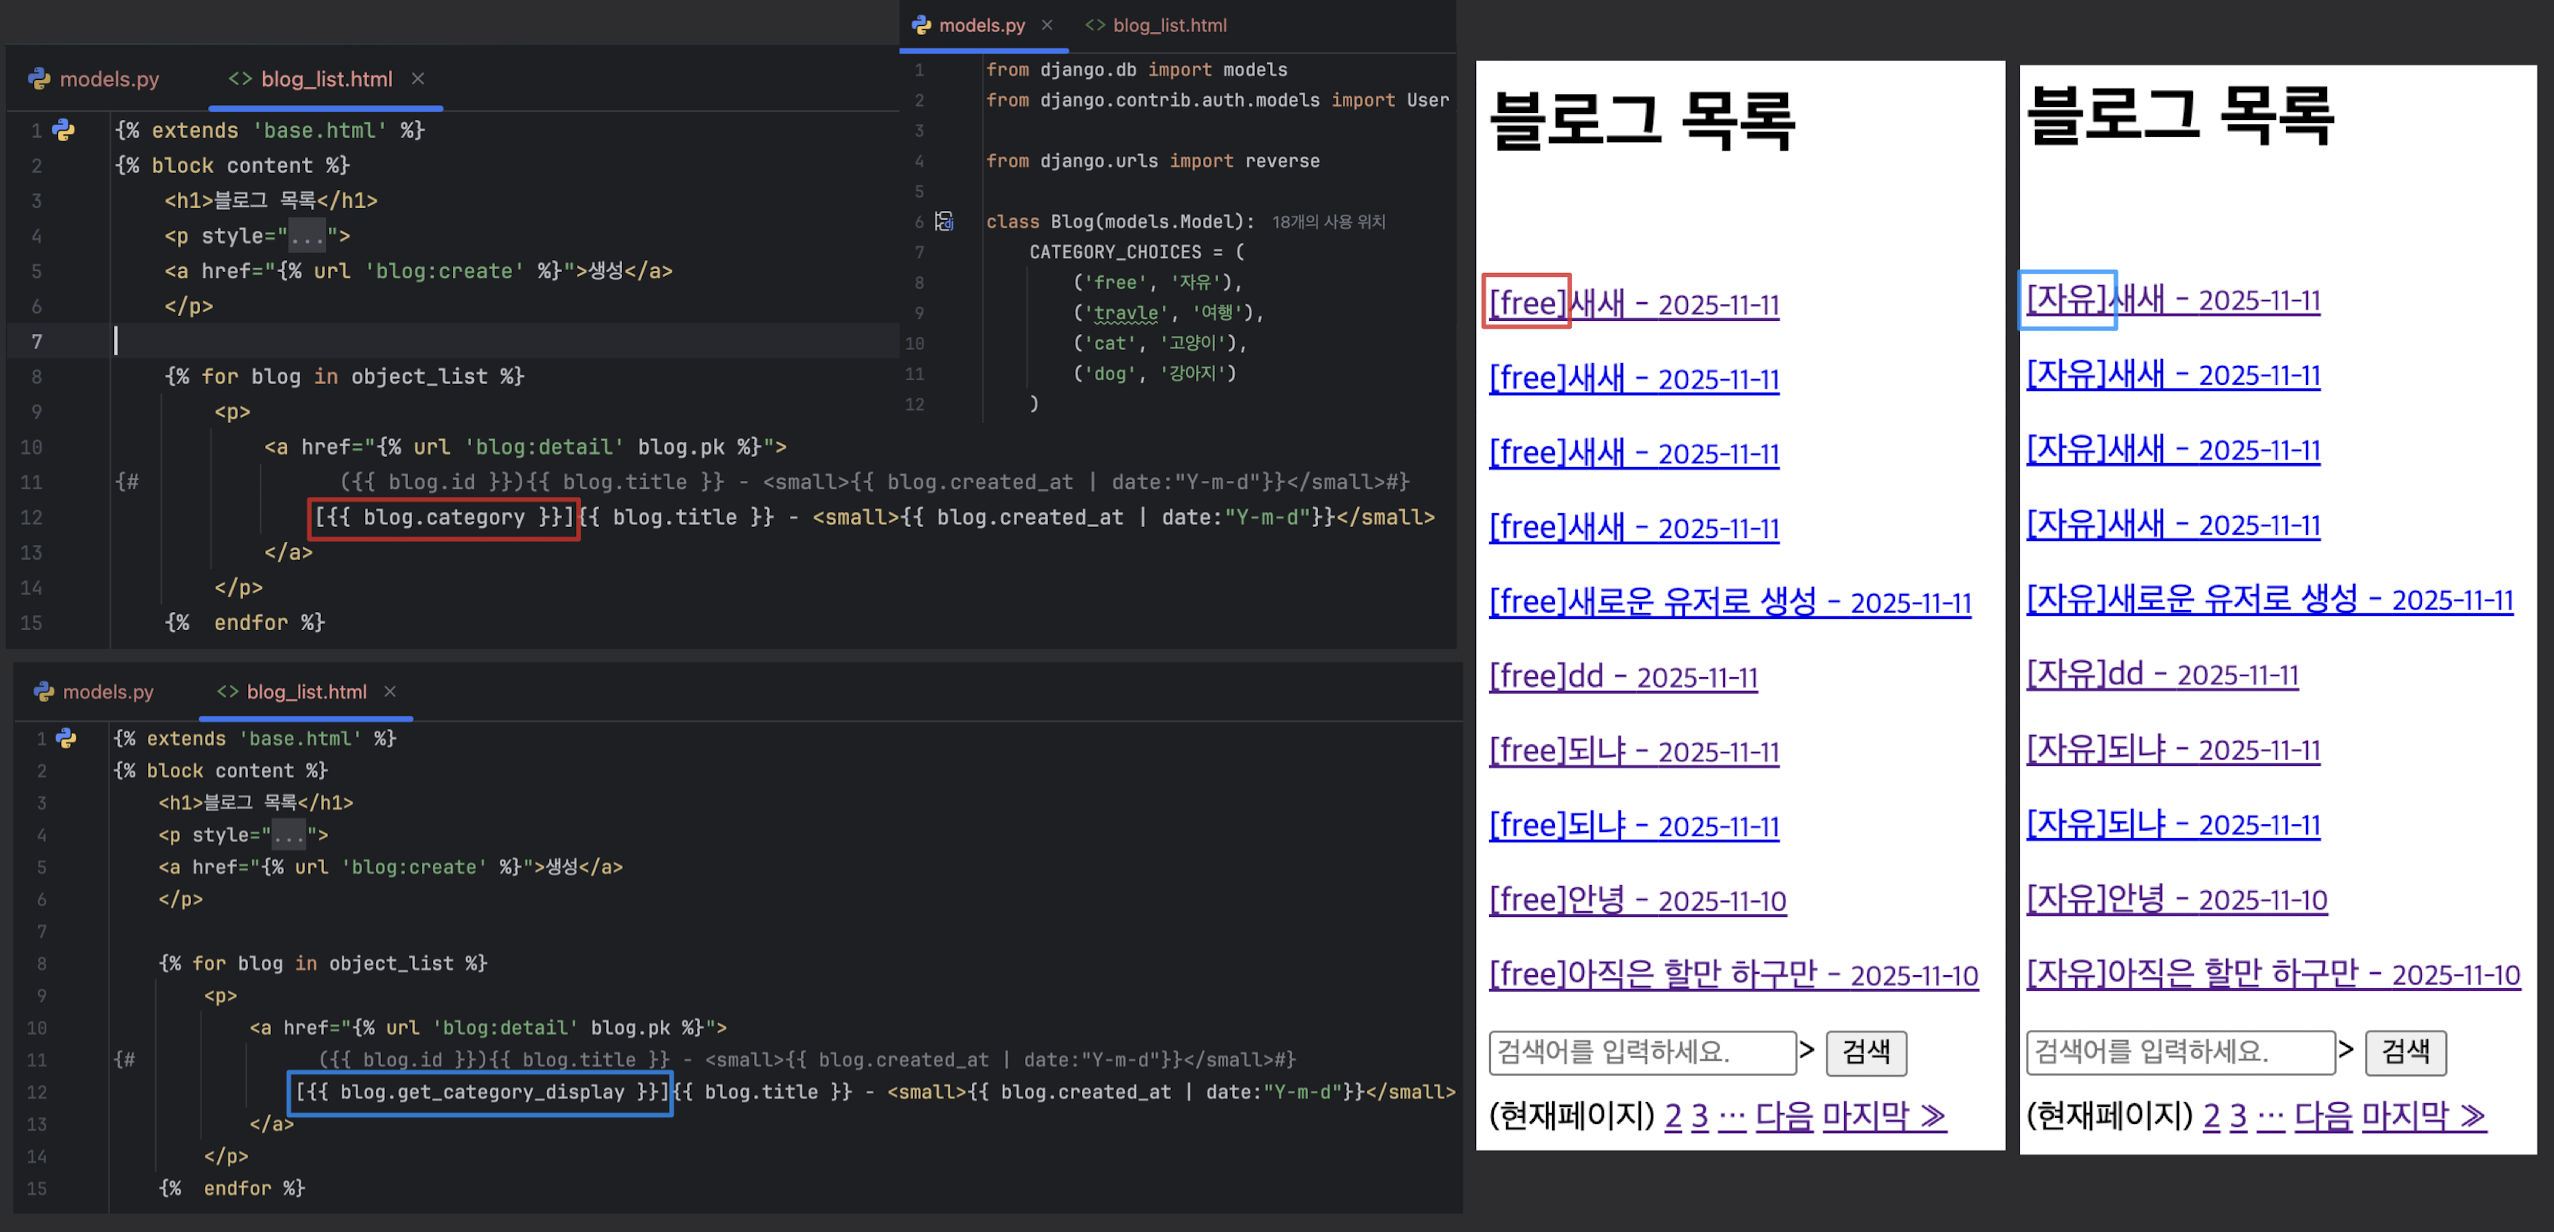Click 다음 link in left preview pagination

click(x=1784, y=1115)
